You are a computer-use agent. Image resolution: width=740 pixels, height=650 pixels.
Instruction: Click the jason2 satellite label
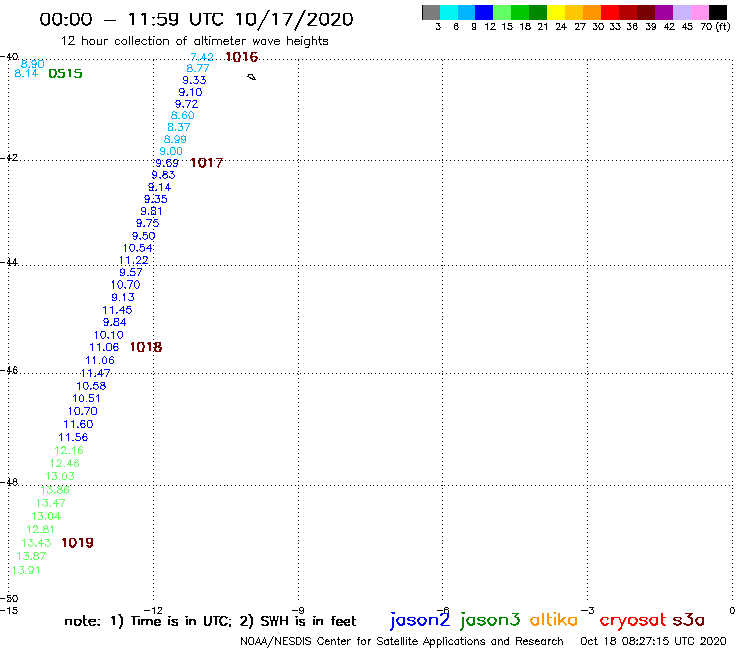pyautogui.click(x=420, y=620)
